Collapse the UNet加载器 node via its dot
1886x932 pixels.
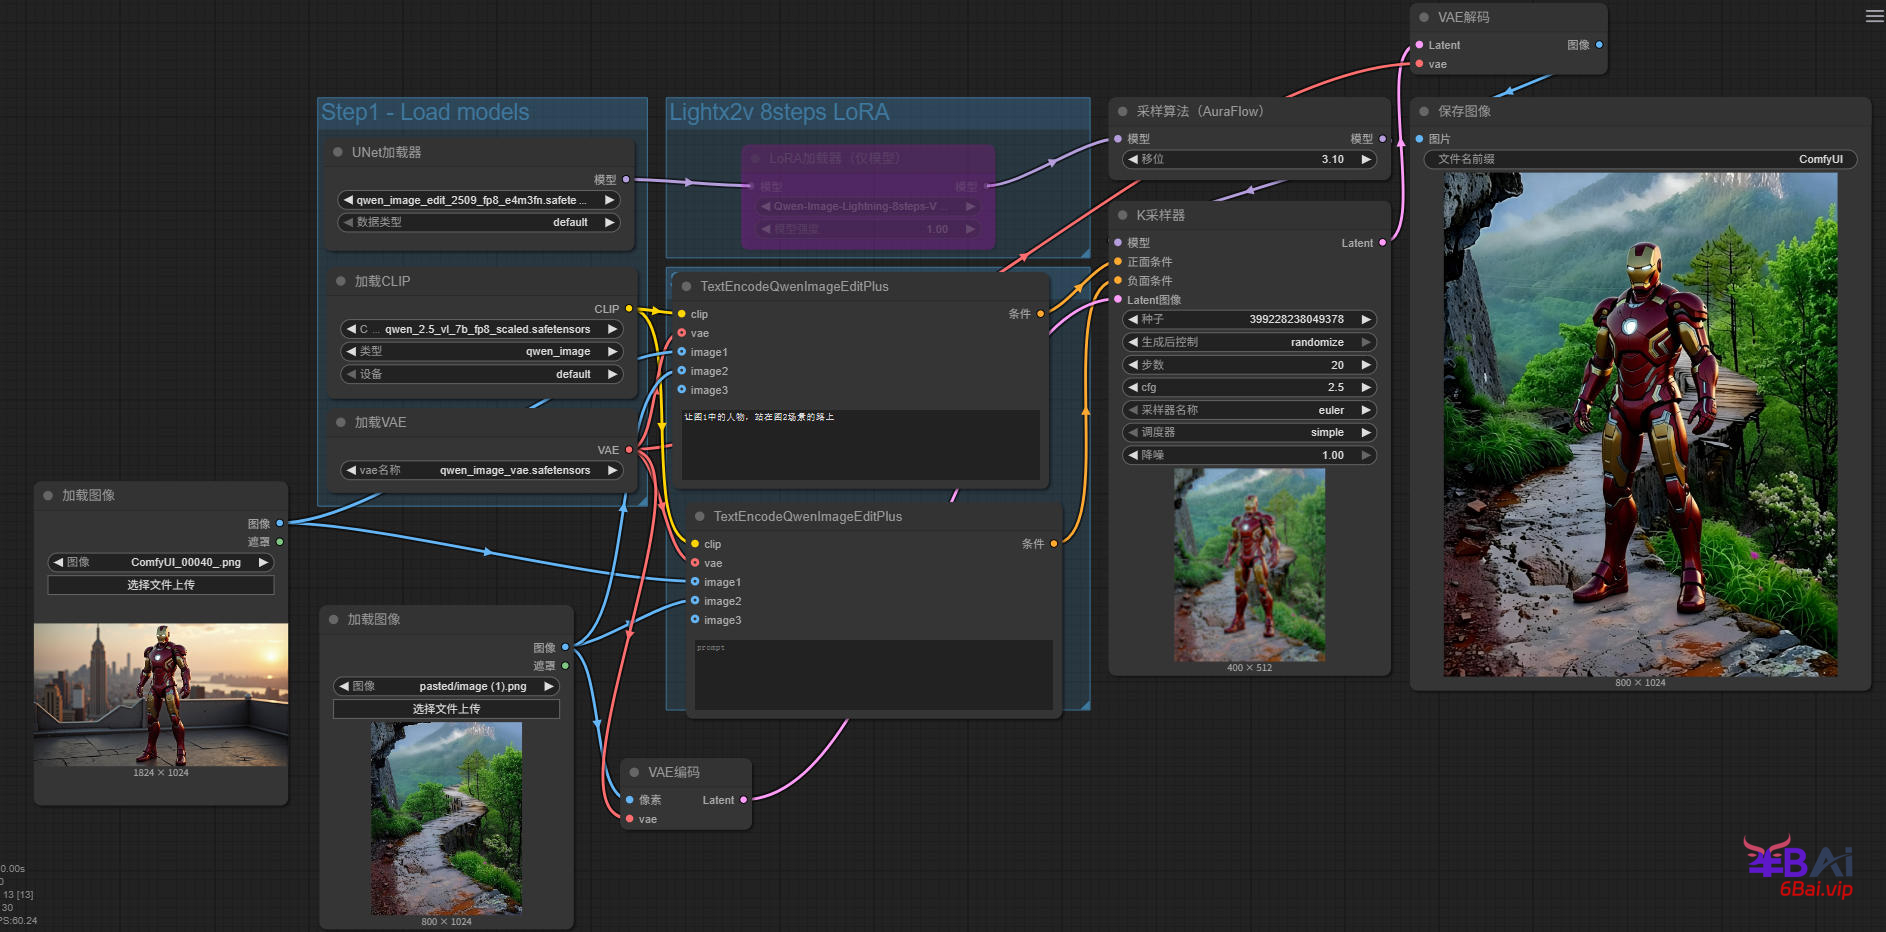(338, 153)
